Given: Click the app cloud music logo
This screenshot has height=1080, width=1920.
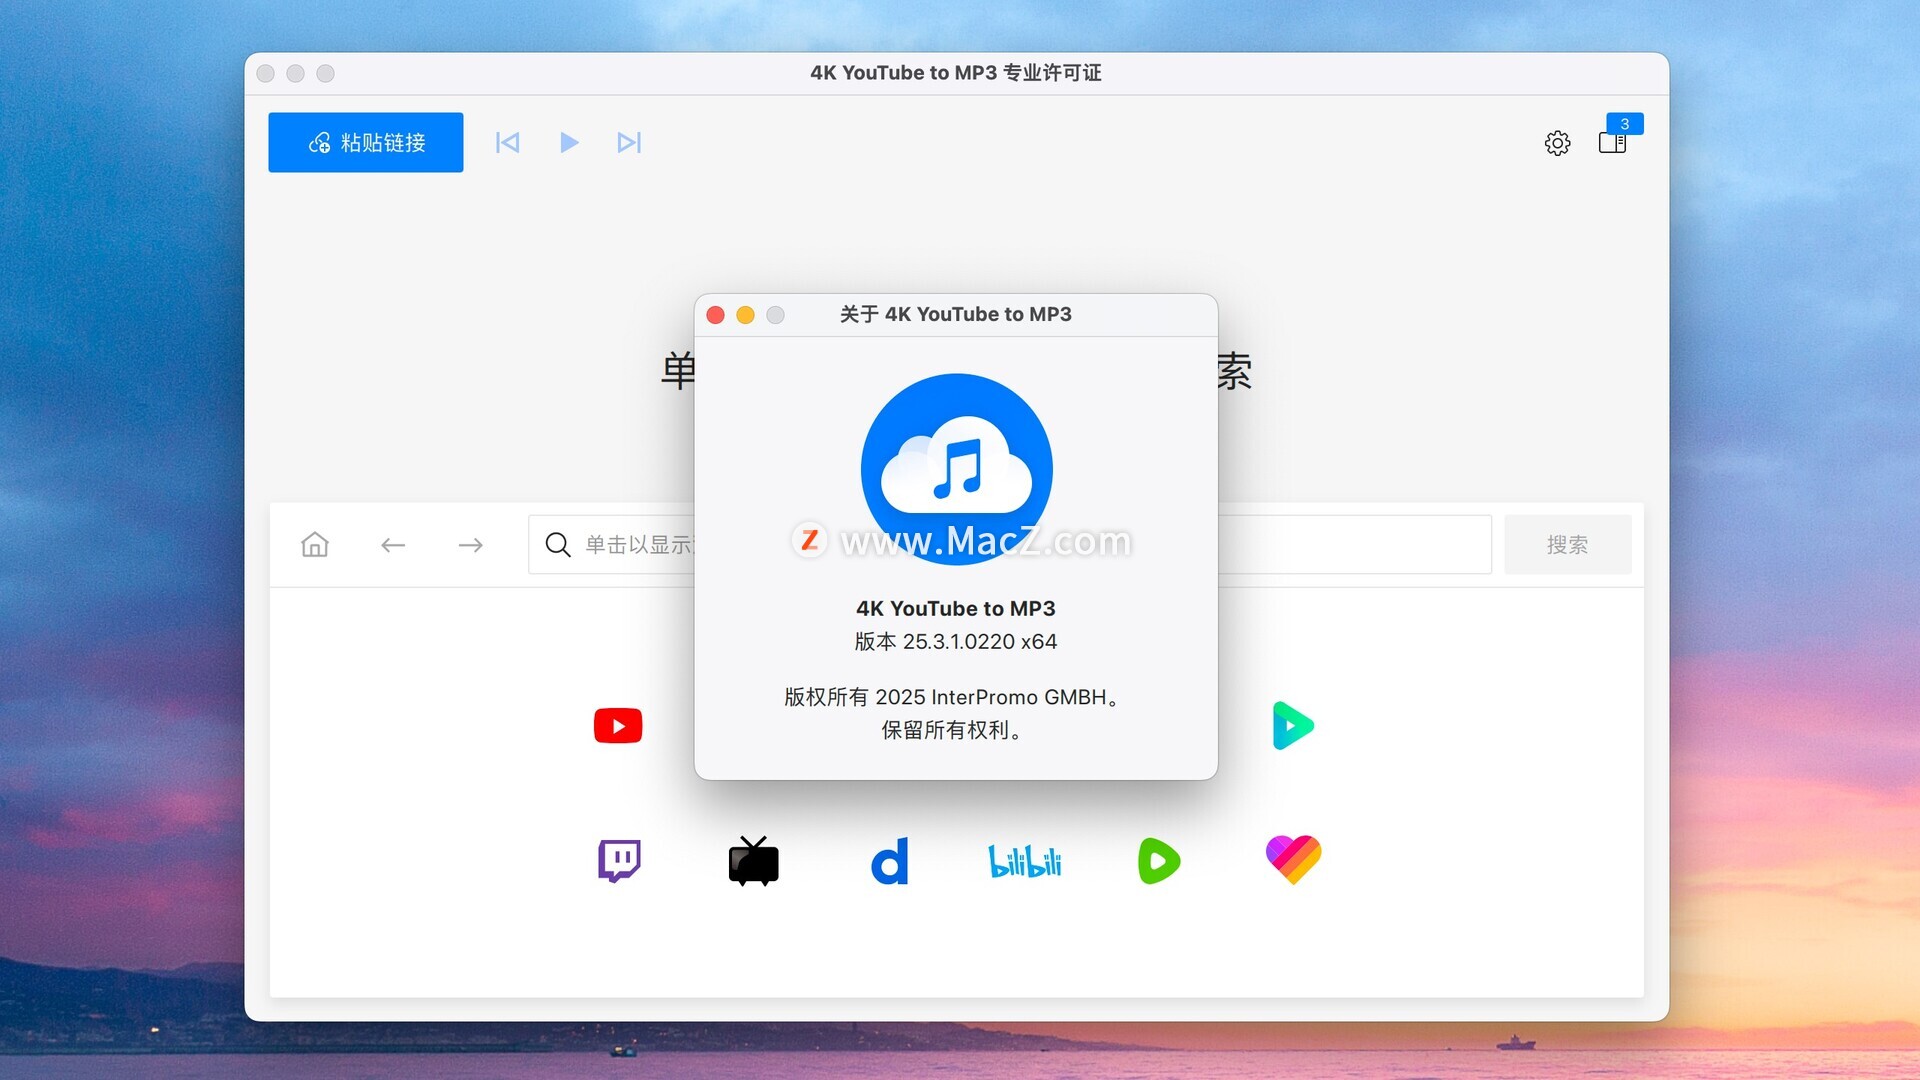Looking at the screenshot, I should [957, 469].
